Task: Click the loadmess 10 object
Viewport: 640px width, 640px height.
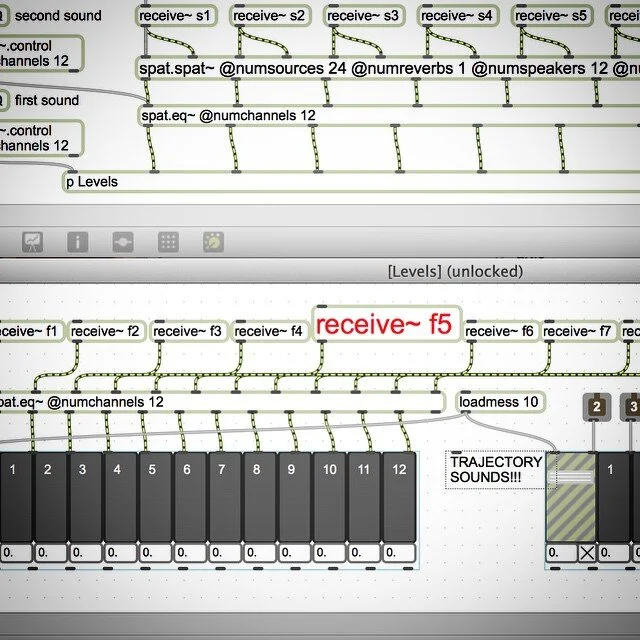Action: click(x=499, y=402)
